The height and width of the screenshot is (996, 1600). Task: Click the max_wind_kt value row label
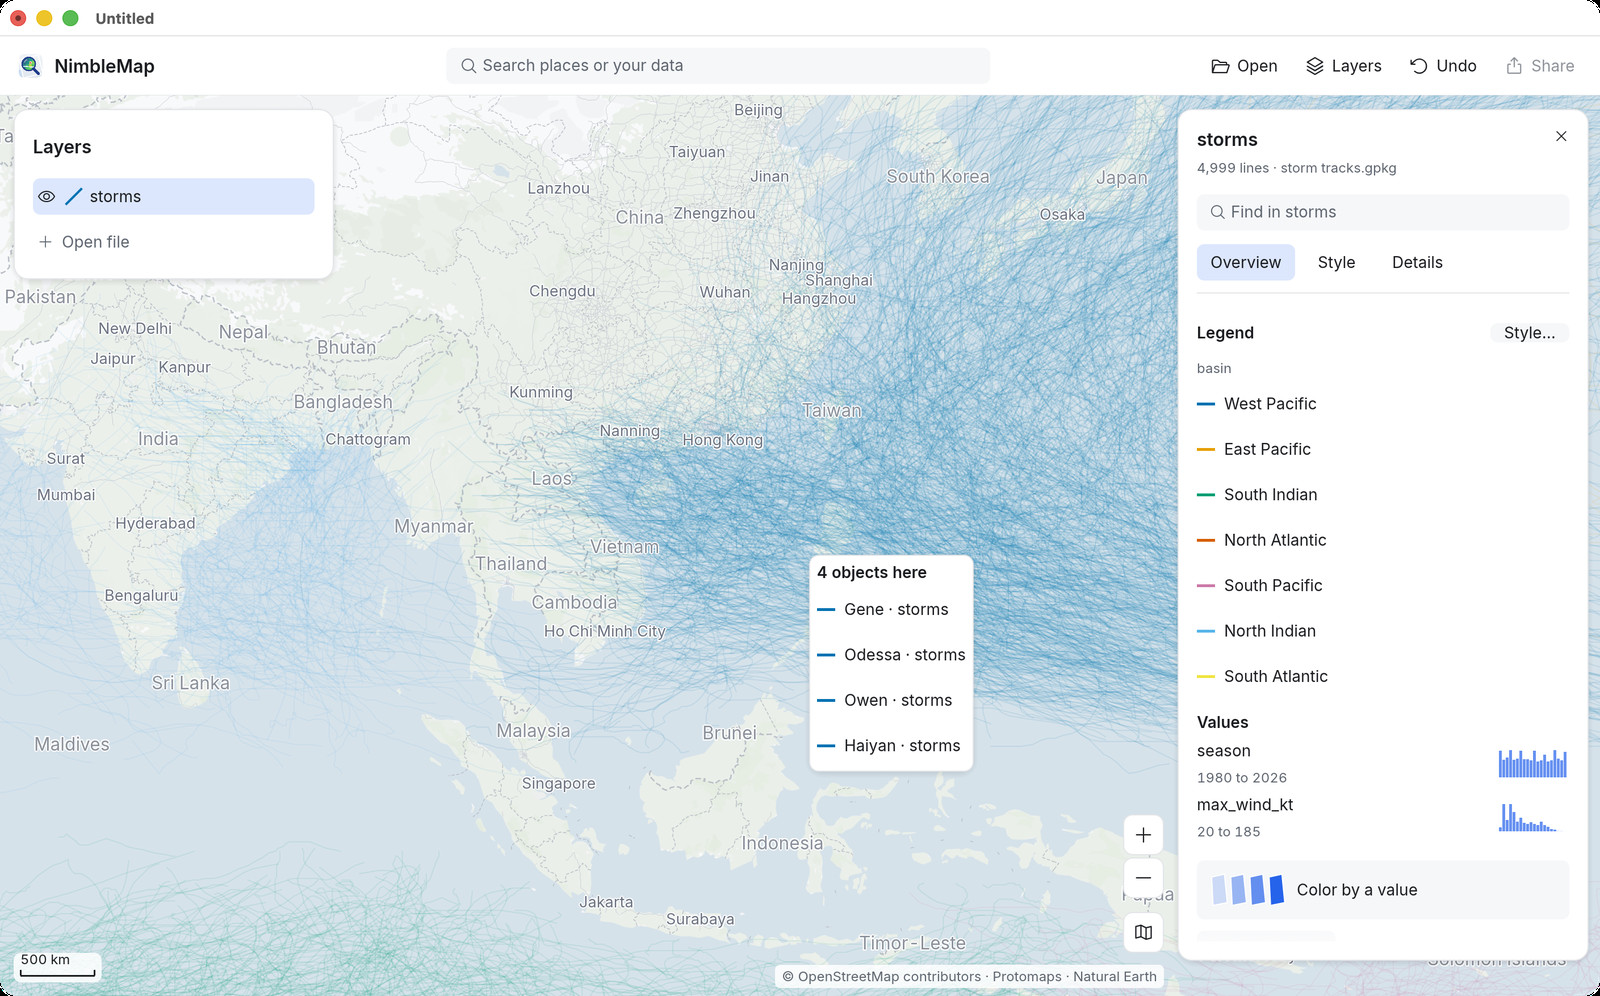[1245, 805]
